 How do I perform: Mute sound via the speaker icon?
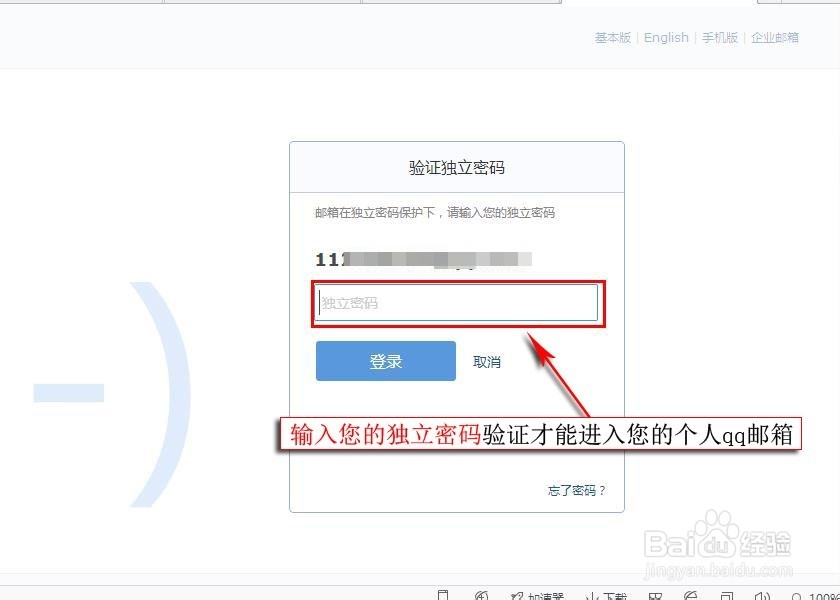point(761,596)
